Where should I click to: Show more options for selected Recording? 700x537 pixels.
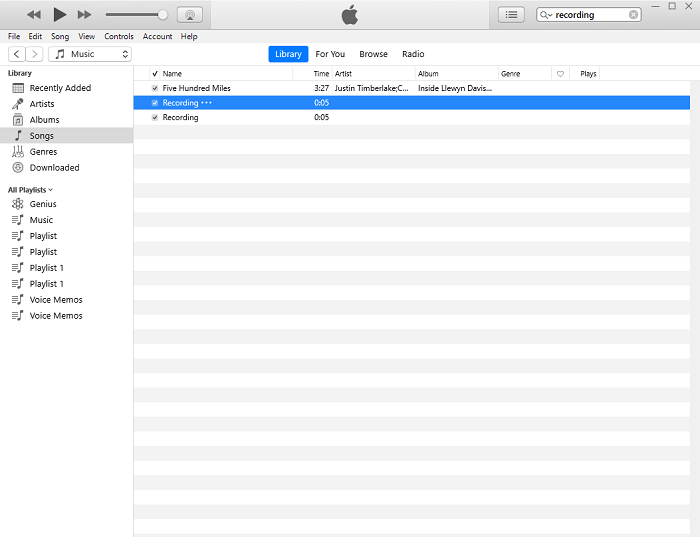[206, 103]
